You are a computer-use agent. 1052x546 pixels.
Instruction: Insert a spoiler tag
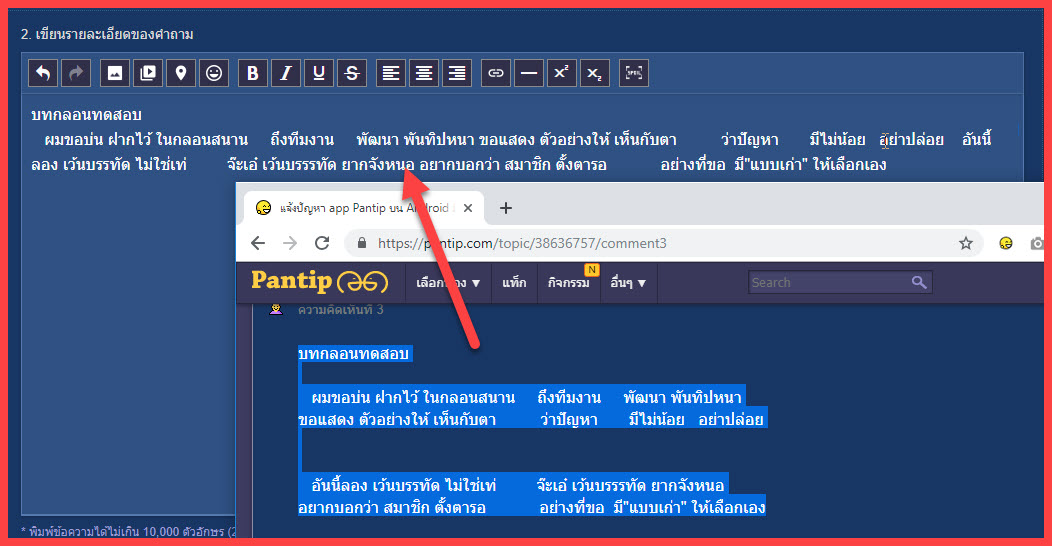[634, 73]
